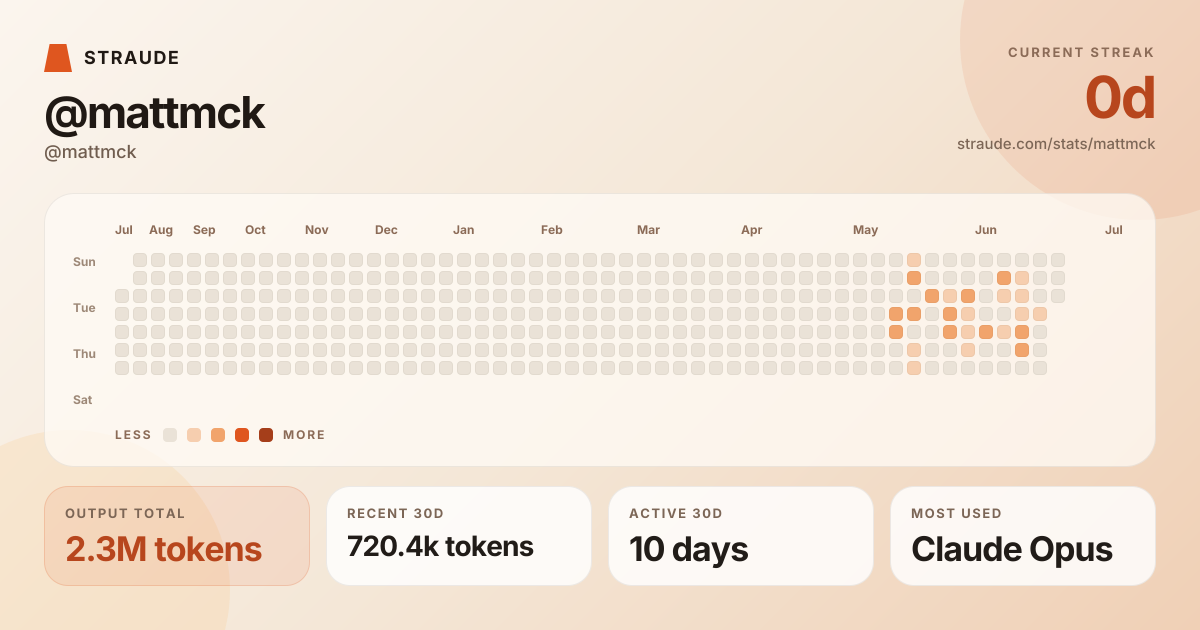Click the STRAUDE brand name text
This screenshot has width=1200, height=630.
132,58
